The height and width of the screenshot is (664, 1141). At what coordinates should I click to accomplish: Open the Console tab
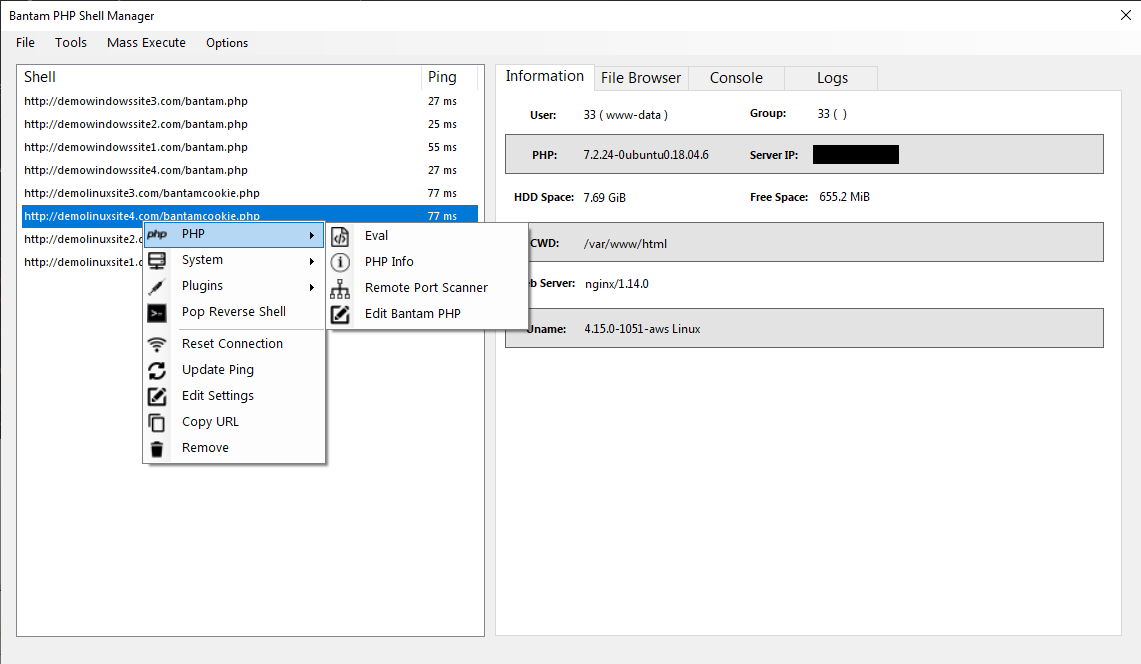point(736,77)
